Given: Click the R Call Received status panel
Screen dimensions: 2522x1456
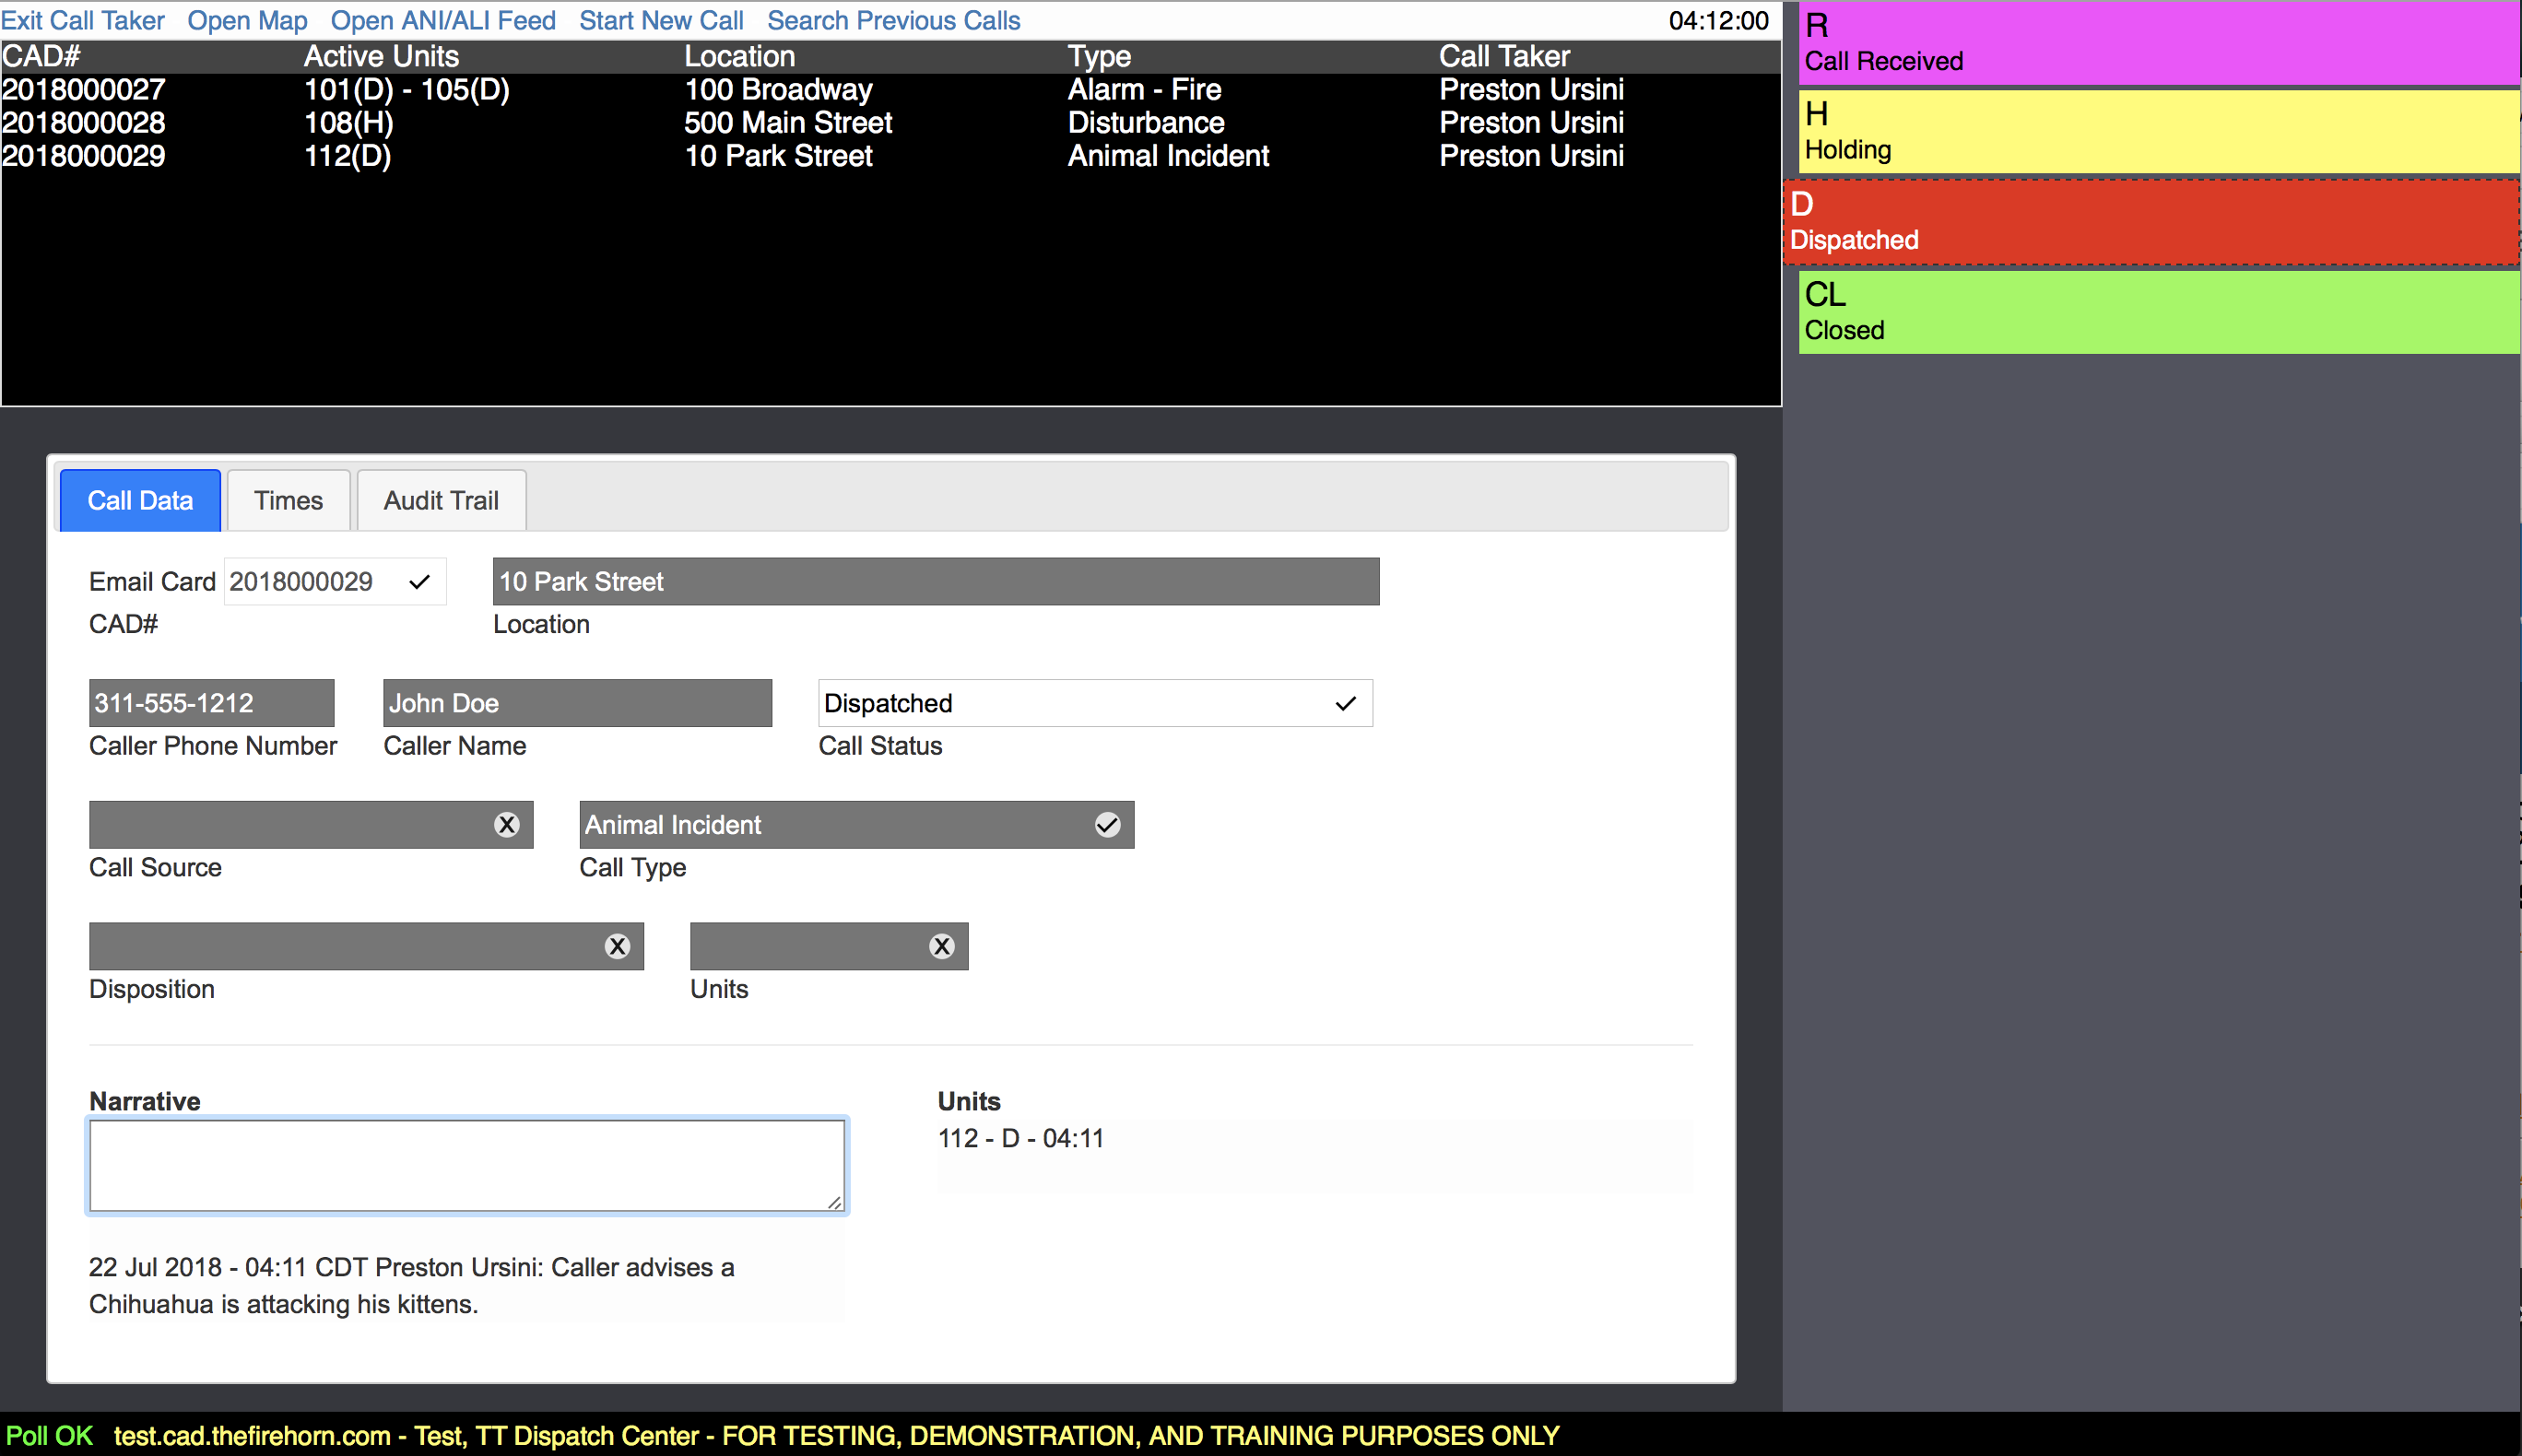Looking at the screenshot, I should click(x=2156, y=45).
